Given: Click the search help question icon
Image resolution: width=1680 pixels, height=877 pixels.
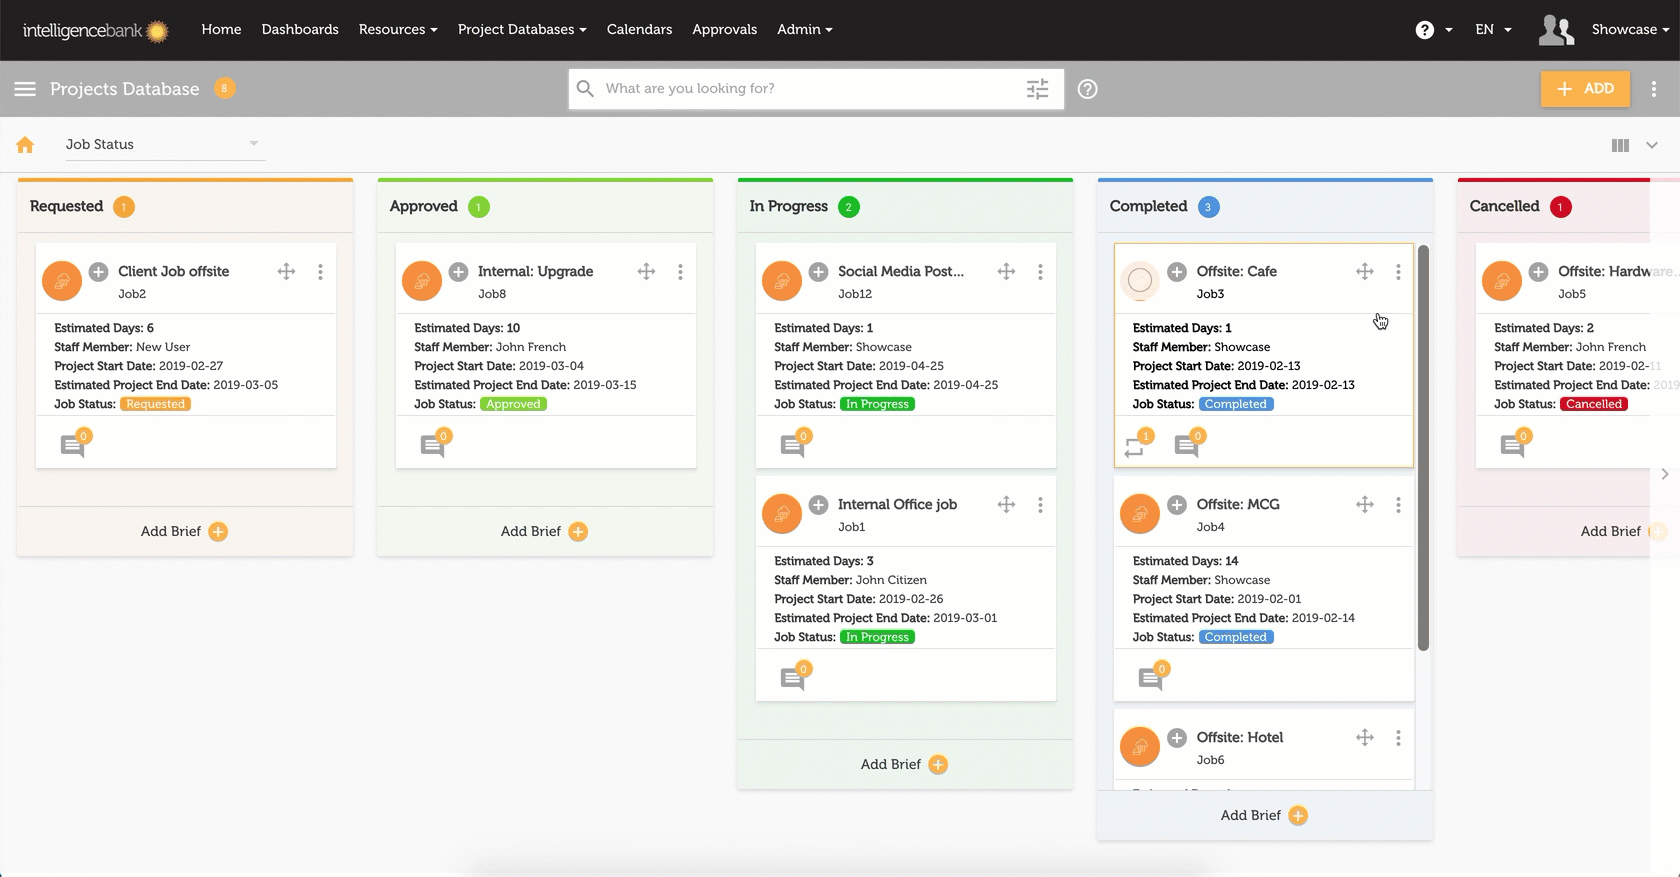Looking at the screenshot, I should 1087,89.
